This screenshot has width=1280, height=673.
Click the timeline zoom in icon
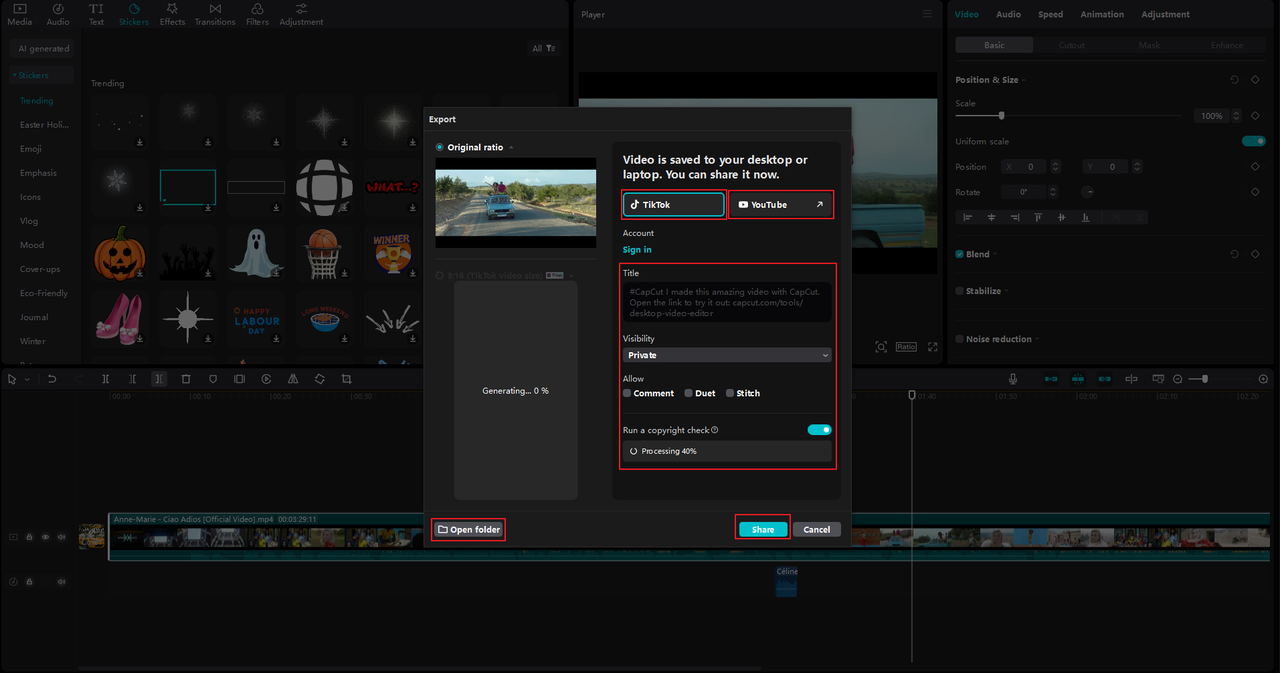(1263, 379)
